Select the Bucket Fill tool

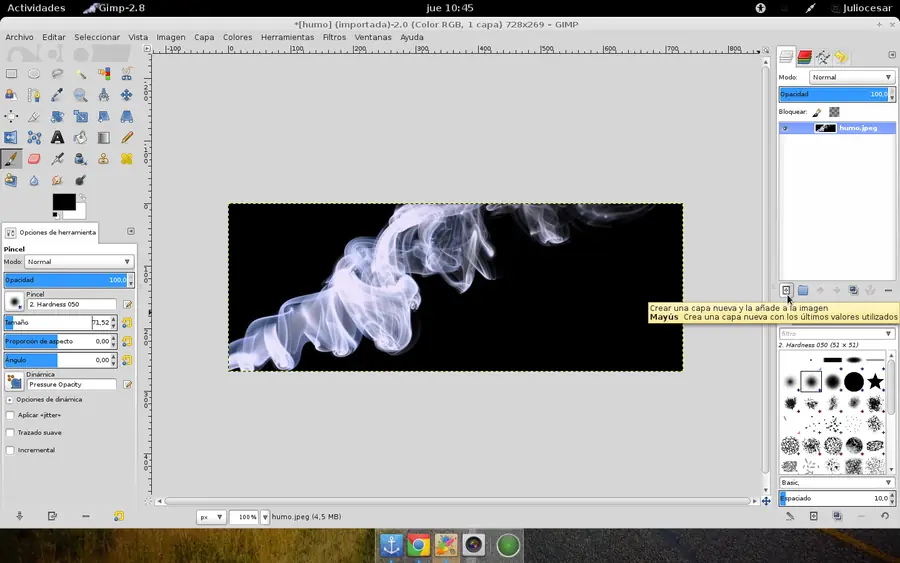click(x=80, y=138)
